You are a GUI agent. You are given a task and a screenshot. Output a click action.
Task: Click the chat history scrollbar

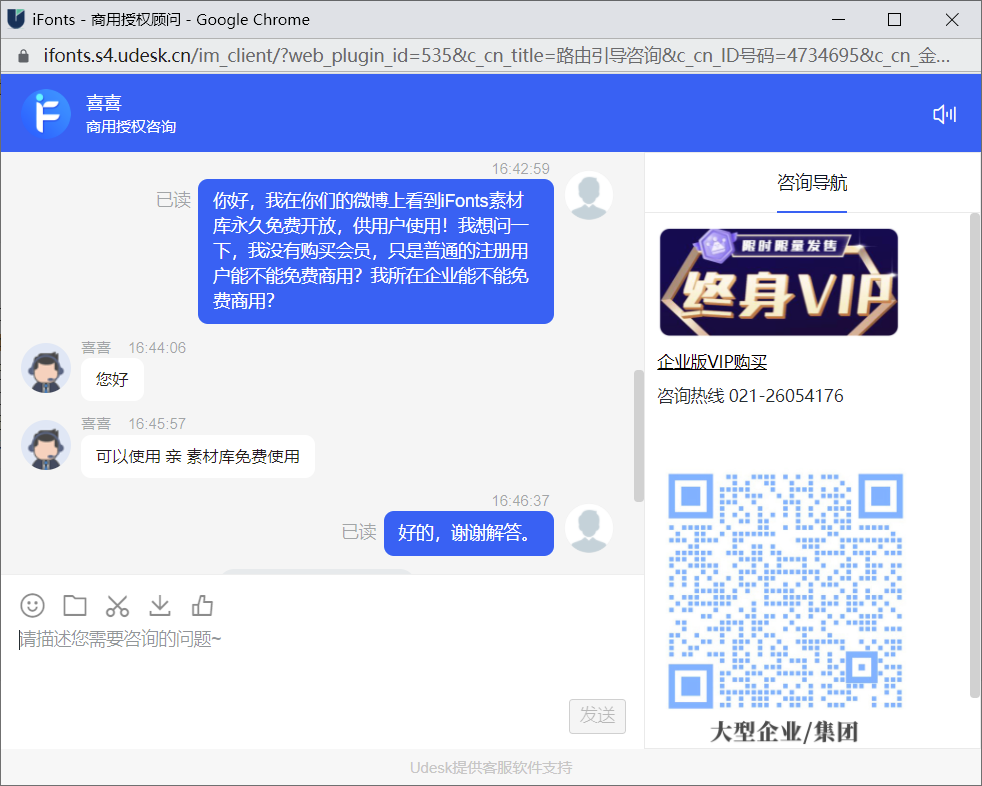pyautogui.click(x=639, y=436)
